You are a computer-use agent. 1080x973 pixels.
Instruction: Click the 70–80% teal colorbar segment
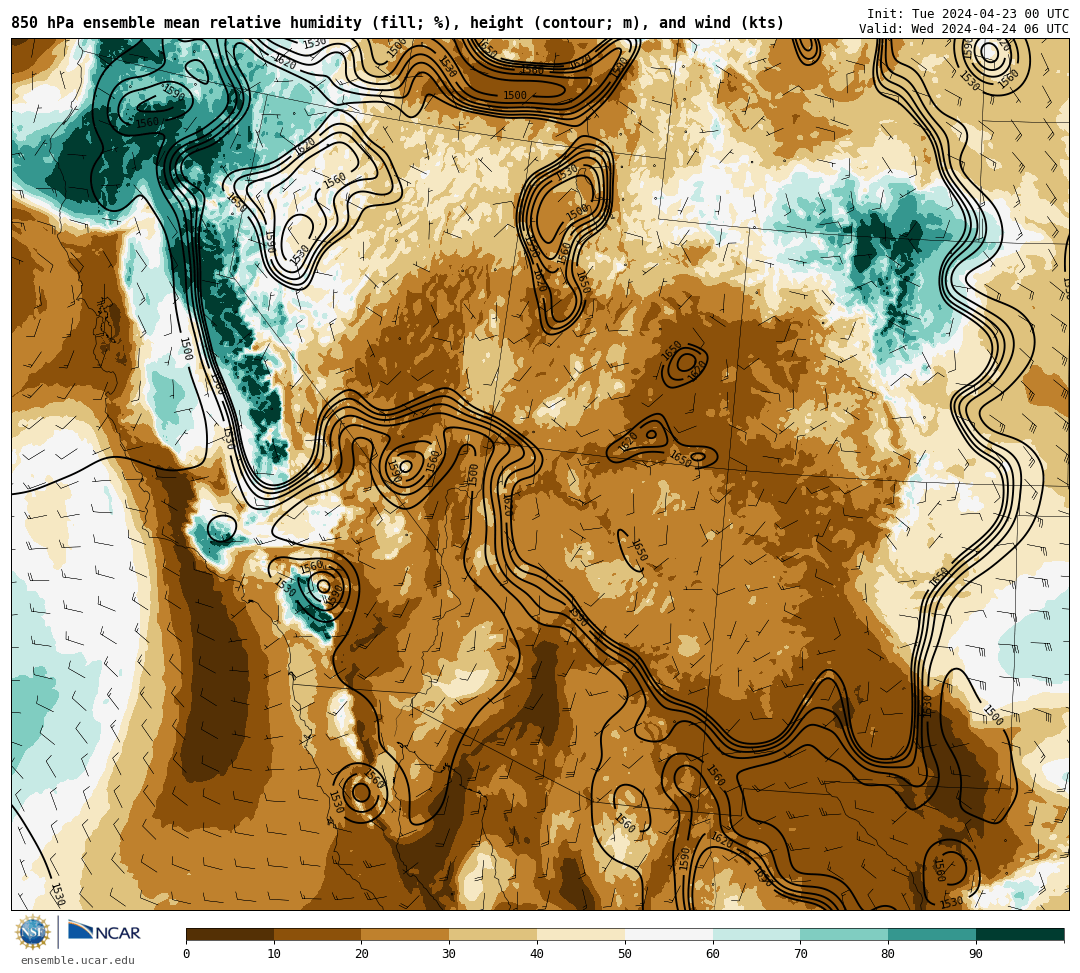click(844, 934)
